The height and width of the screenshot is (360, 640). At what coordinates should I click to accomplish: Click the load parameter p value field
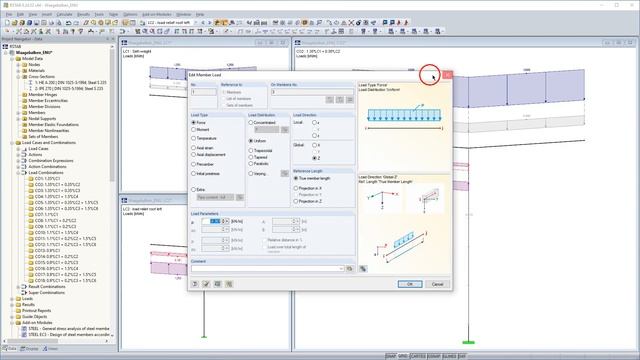[212, 221]
